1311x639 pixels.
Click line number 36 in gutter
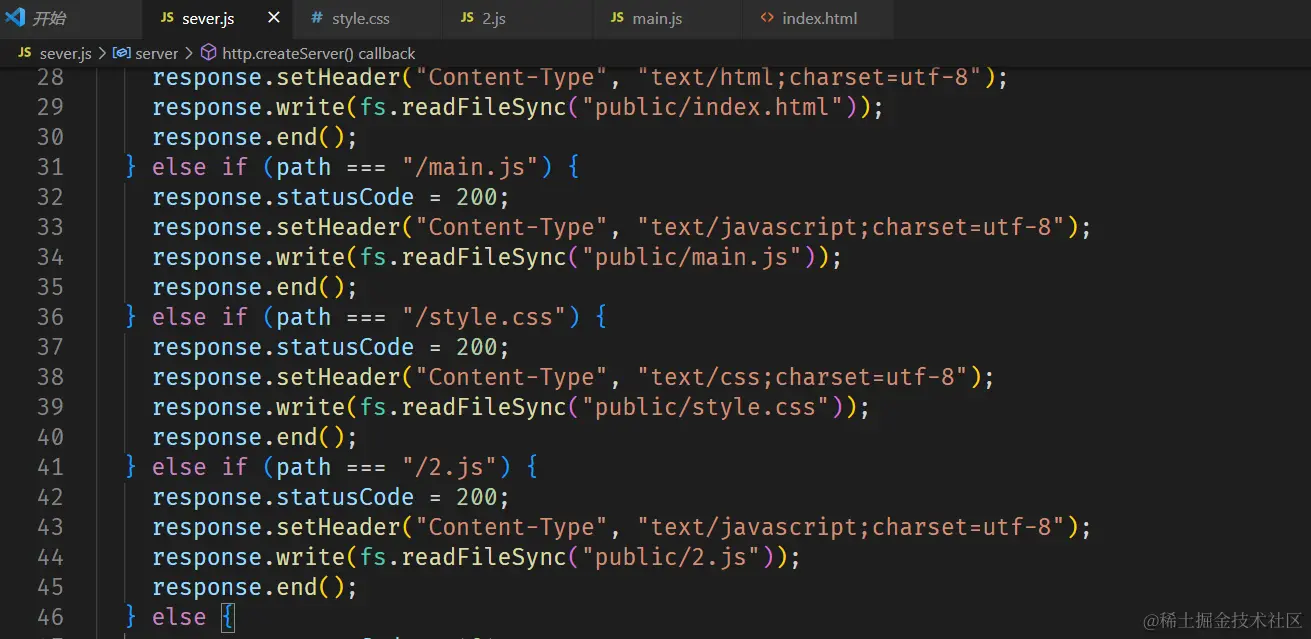[x=50, y=317]
